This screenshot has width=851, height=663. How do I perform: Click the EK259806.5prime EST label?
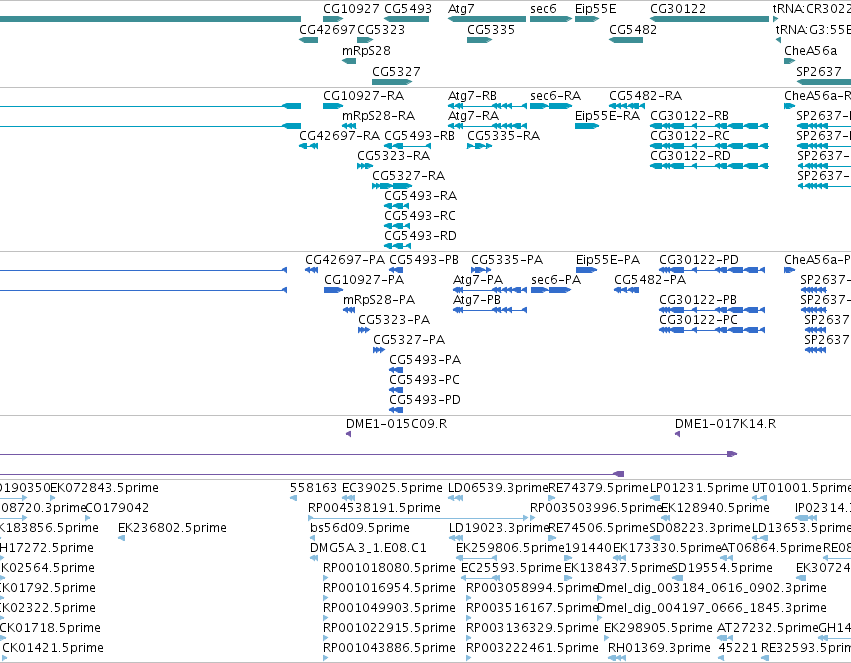click(510, 548)
